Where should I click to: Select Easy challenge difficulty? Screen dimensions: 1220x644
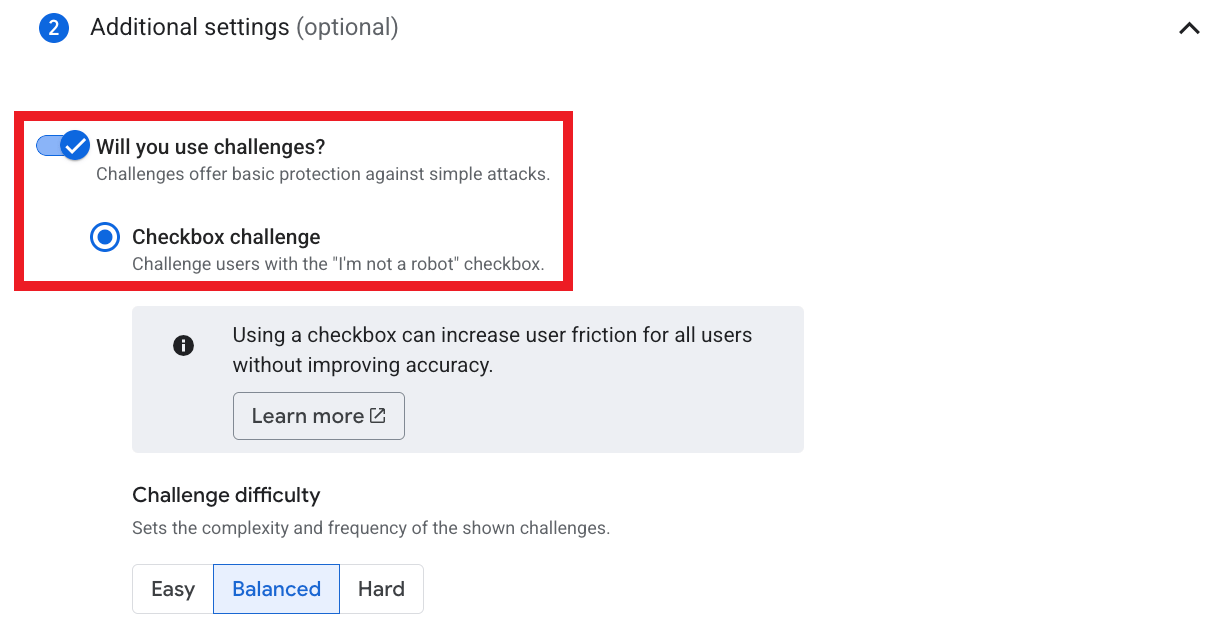[172, 589]
